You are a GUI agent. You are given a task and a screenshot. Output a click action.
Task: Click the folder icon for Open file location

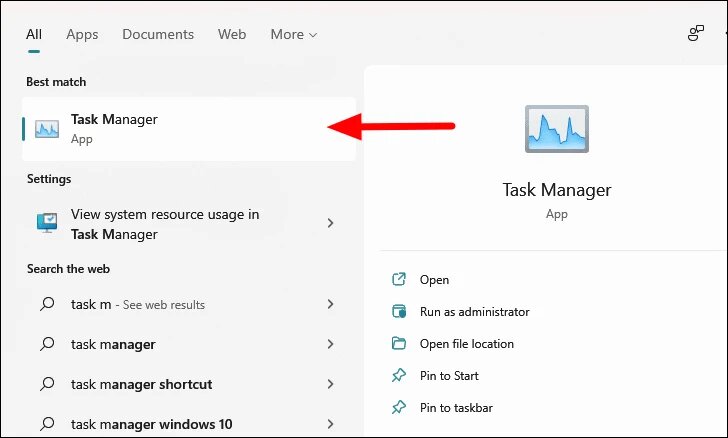399,343
